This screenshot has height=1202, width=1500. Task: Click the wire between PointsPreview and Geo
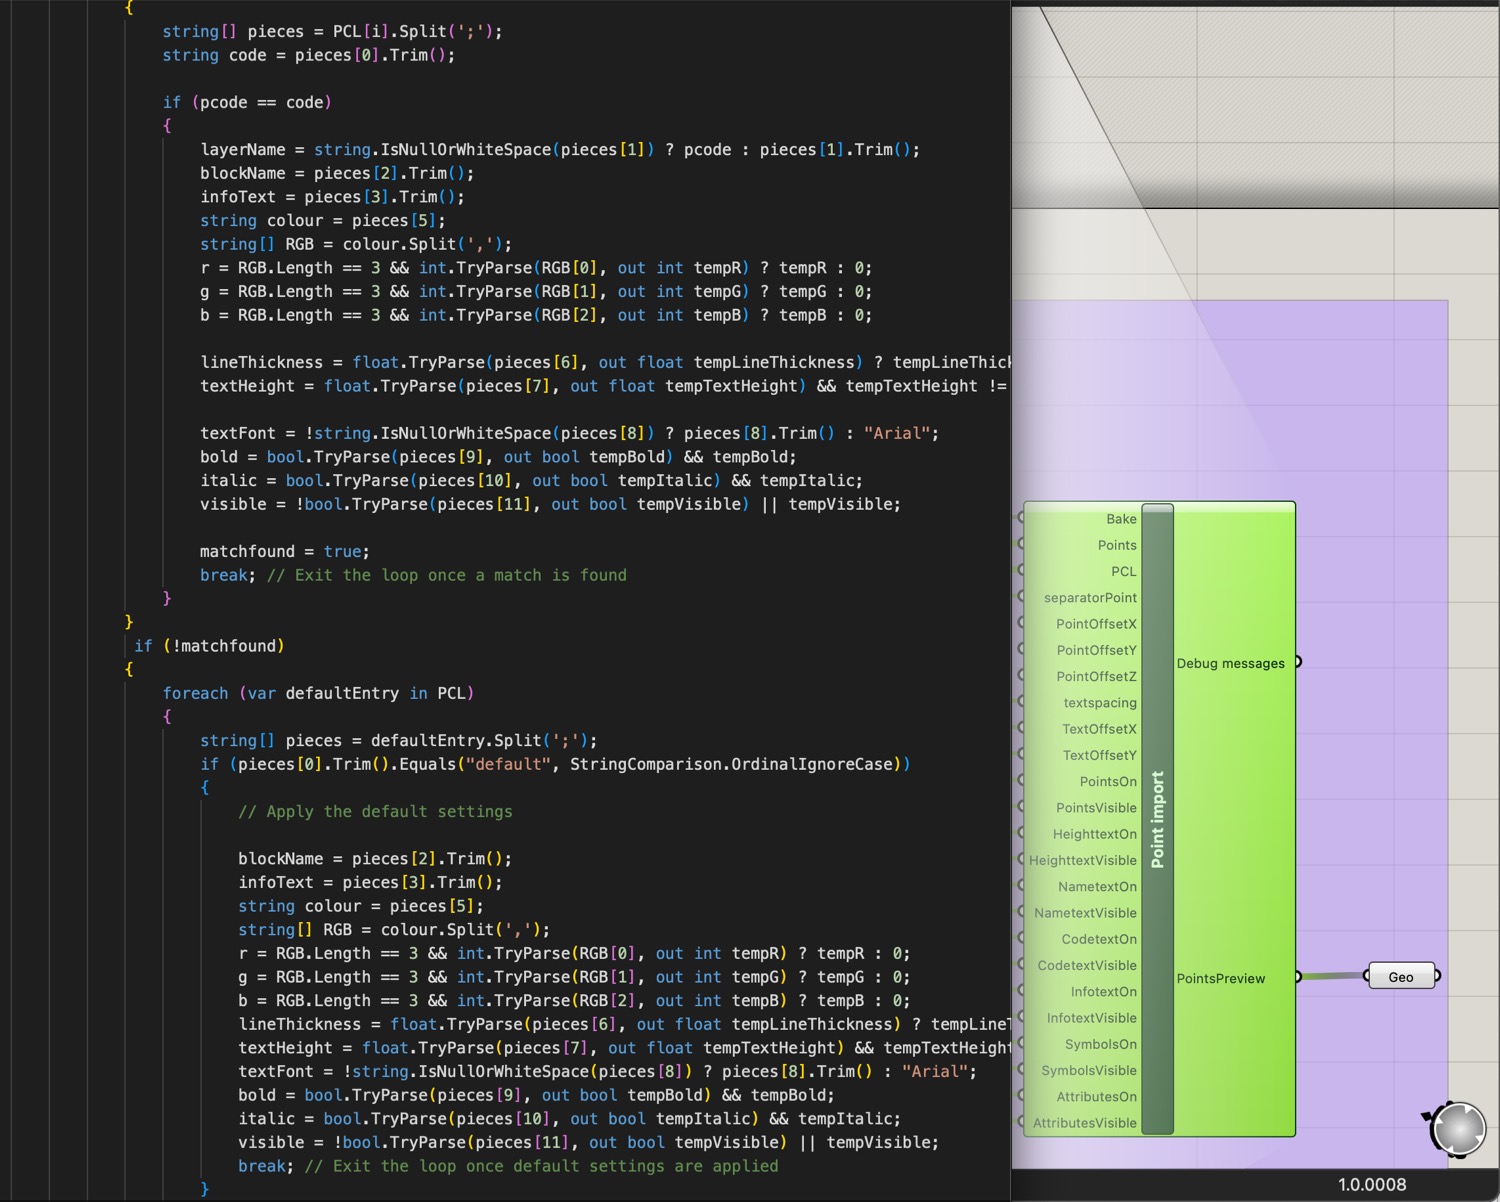tap(1333, 976)
